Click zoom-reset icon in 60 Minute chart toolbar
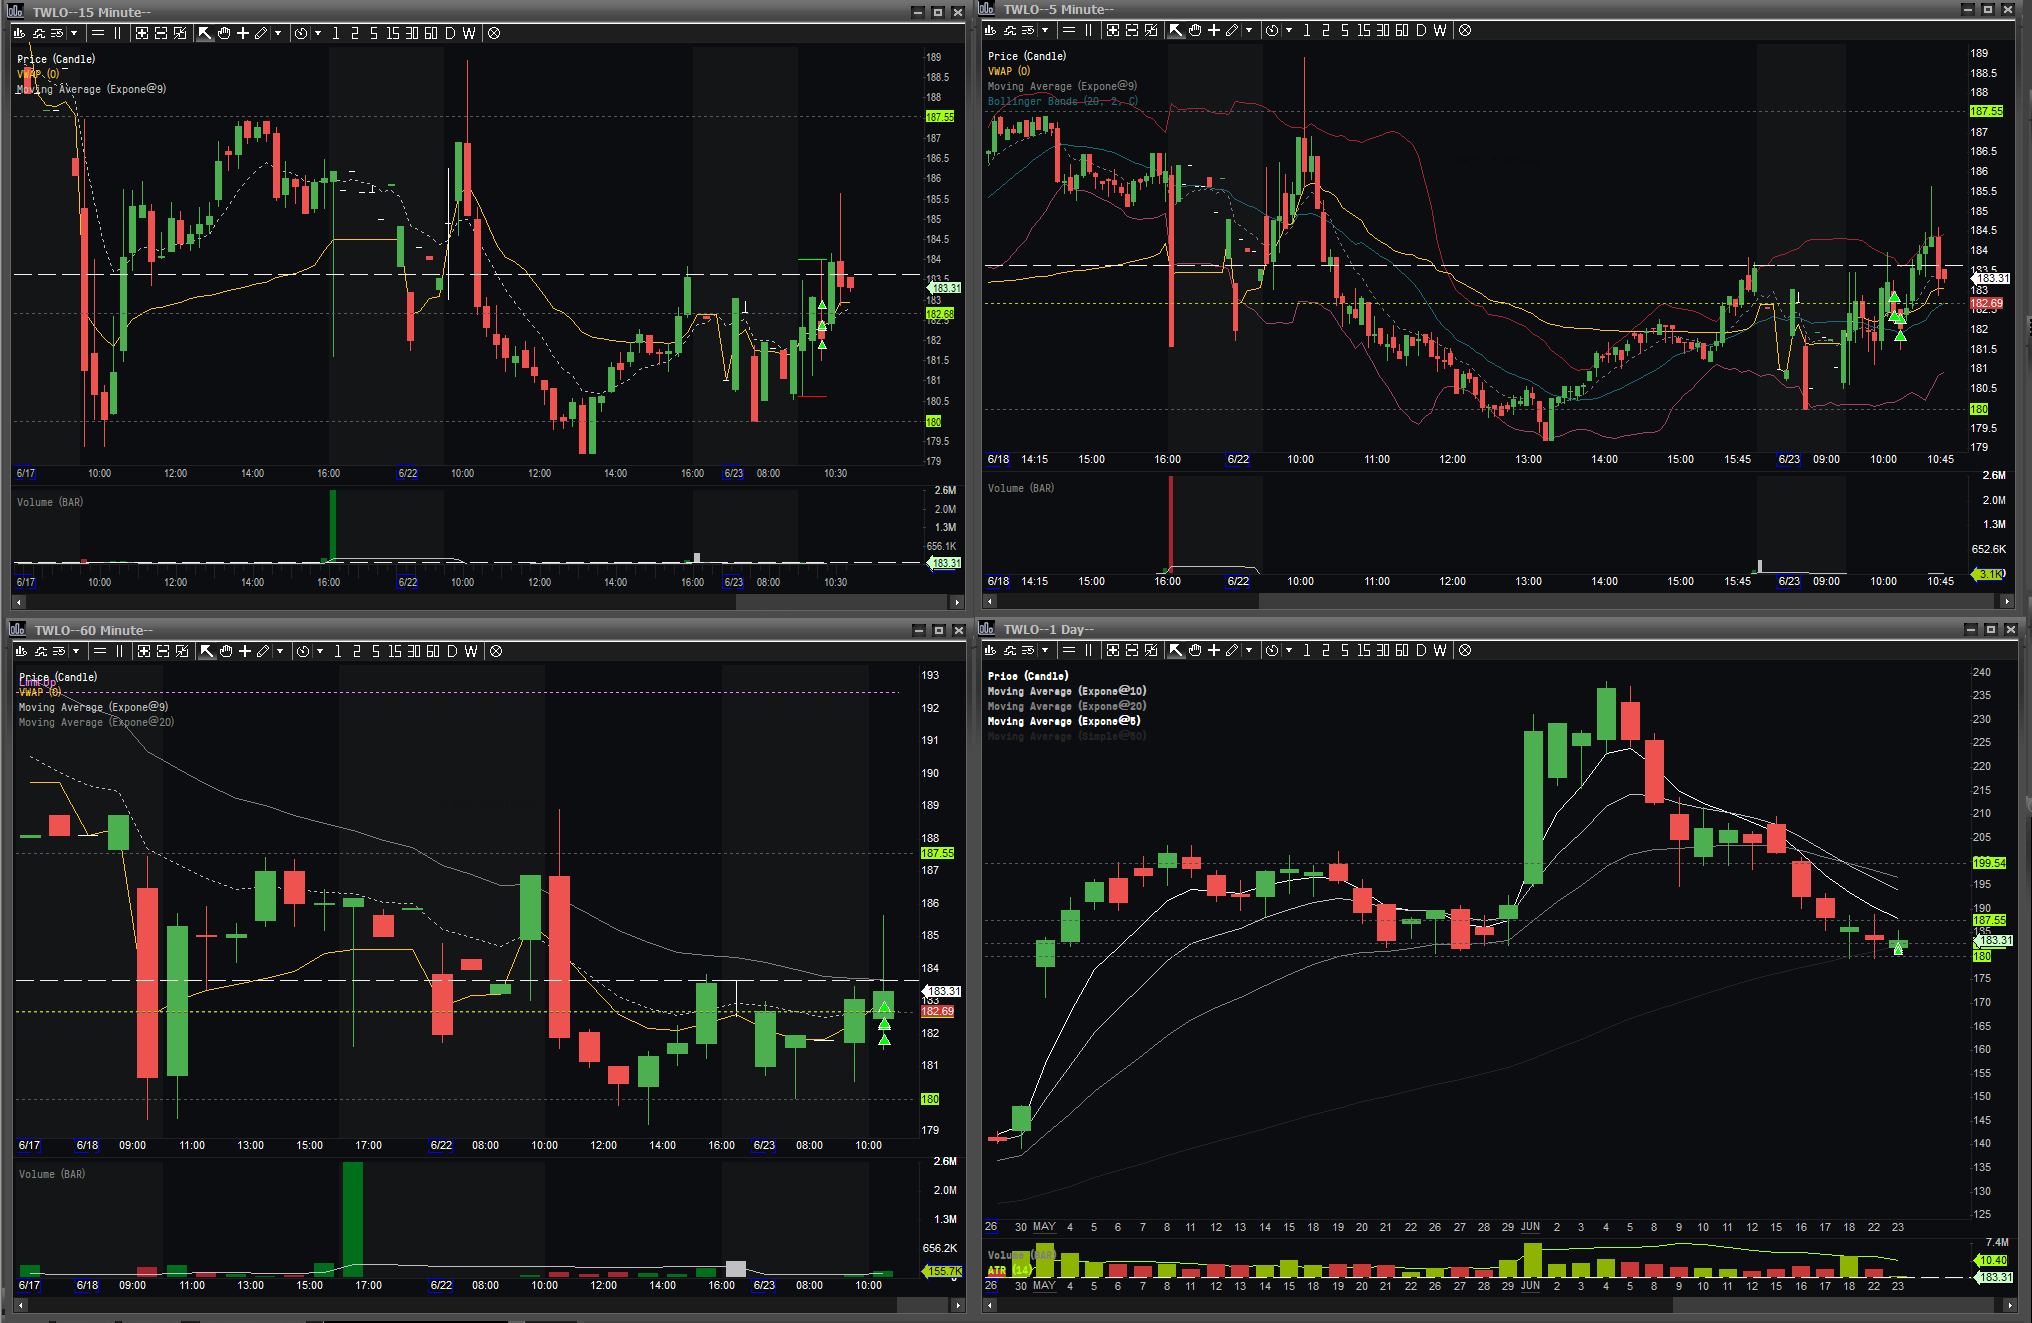Viewport: 2032px width, 1323px height. pyautogui.click(x=182, y=651)
